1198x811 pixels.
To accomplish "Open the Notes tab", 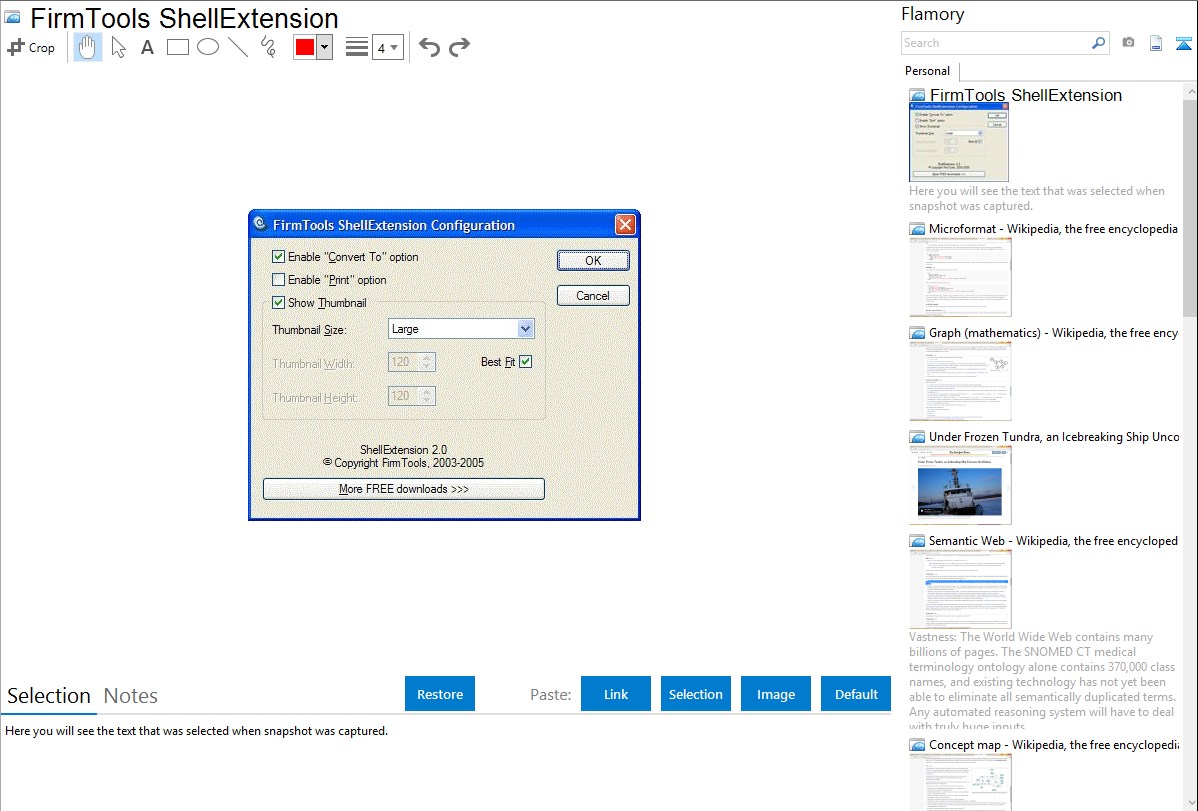I will click(x=131, y=696).
